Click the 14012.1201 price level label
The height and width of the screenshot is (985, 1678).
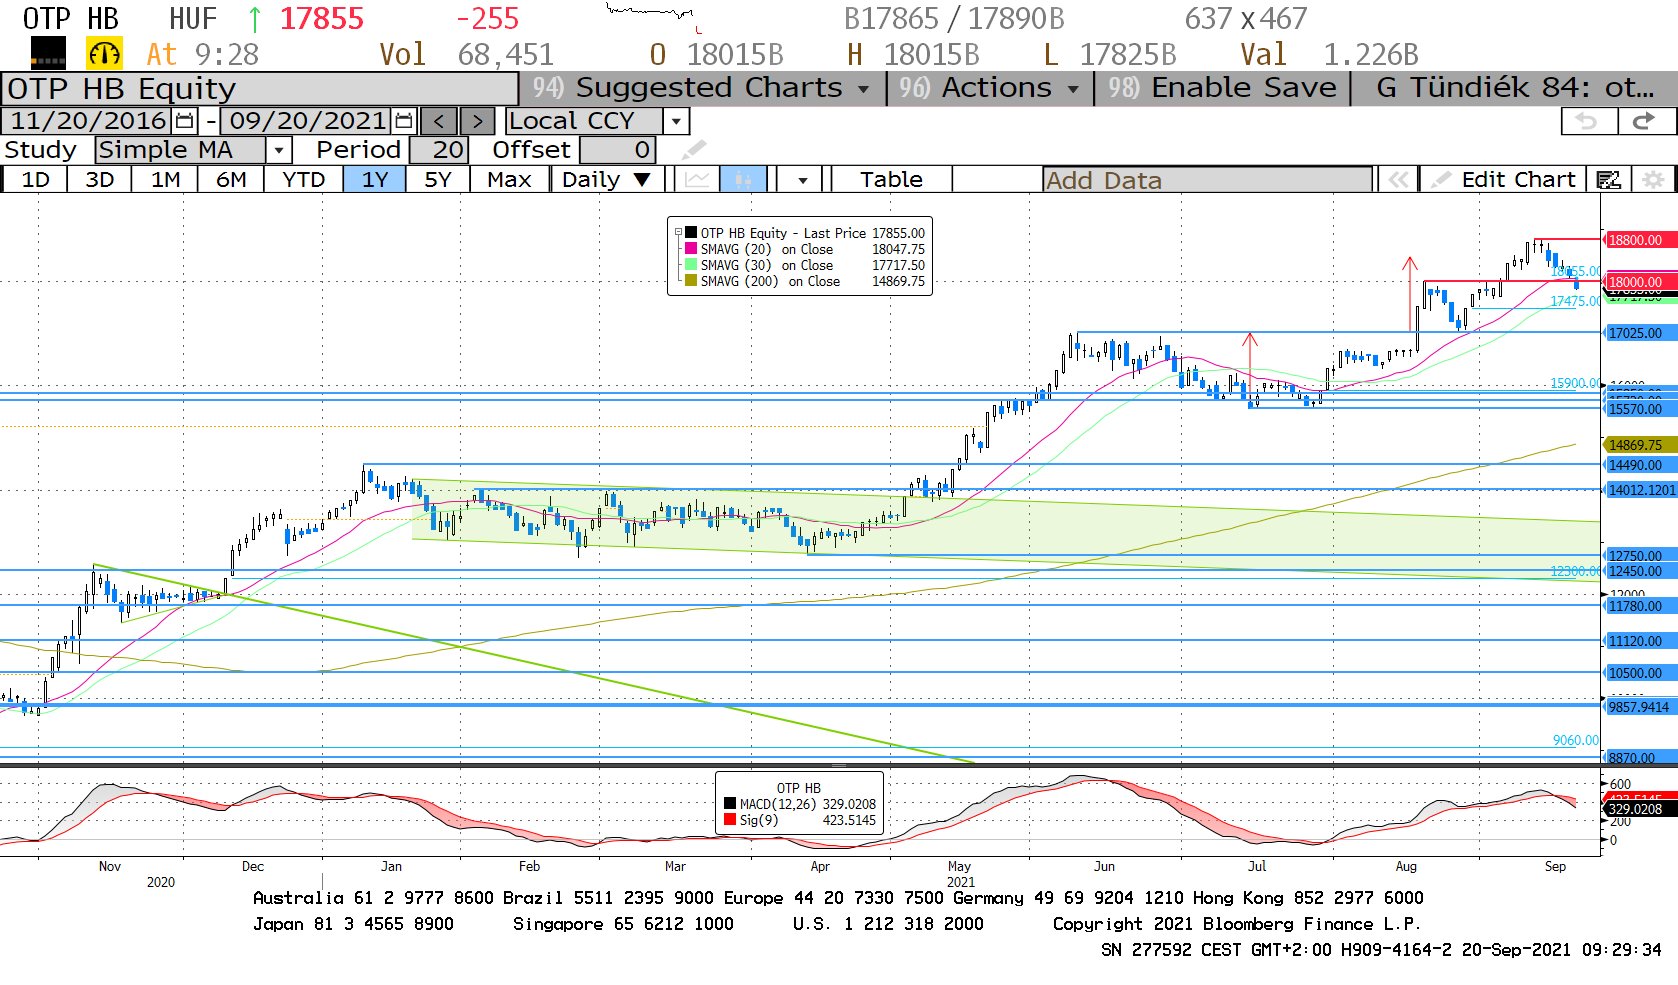click(x=1641, y=490)
